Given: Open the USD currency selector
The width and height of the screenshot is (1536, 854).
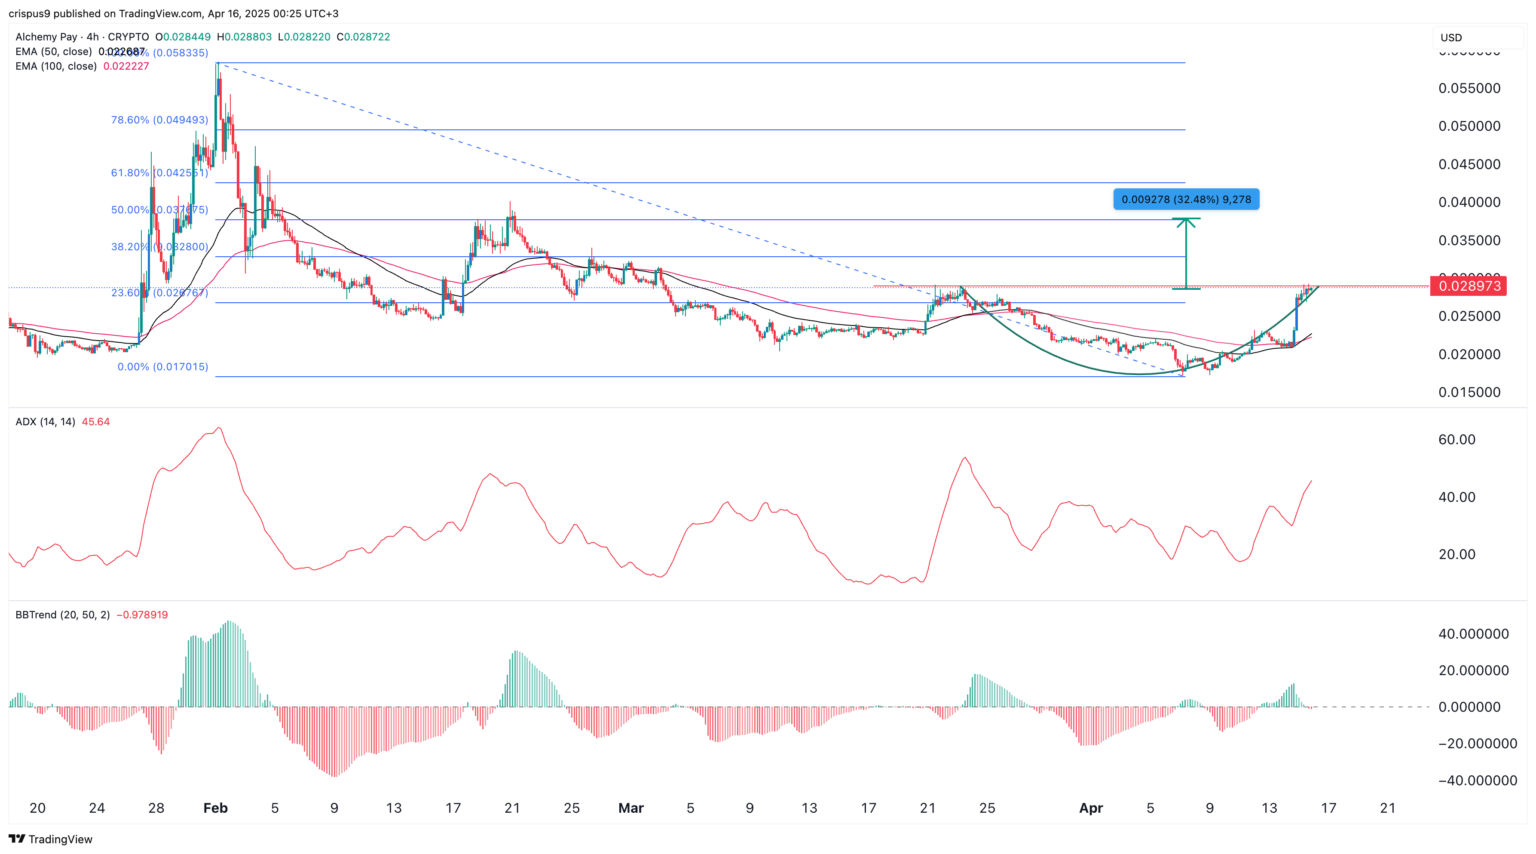Looking at the screenshot, I should pyautogui.click(x=1450, y=37).
